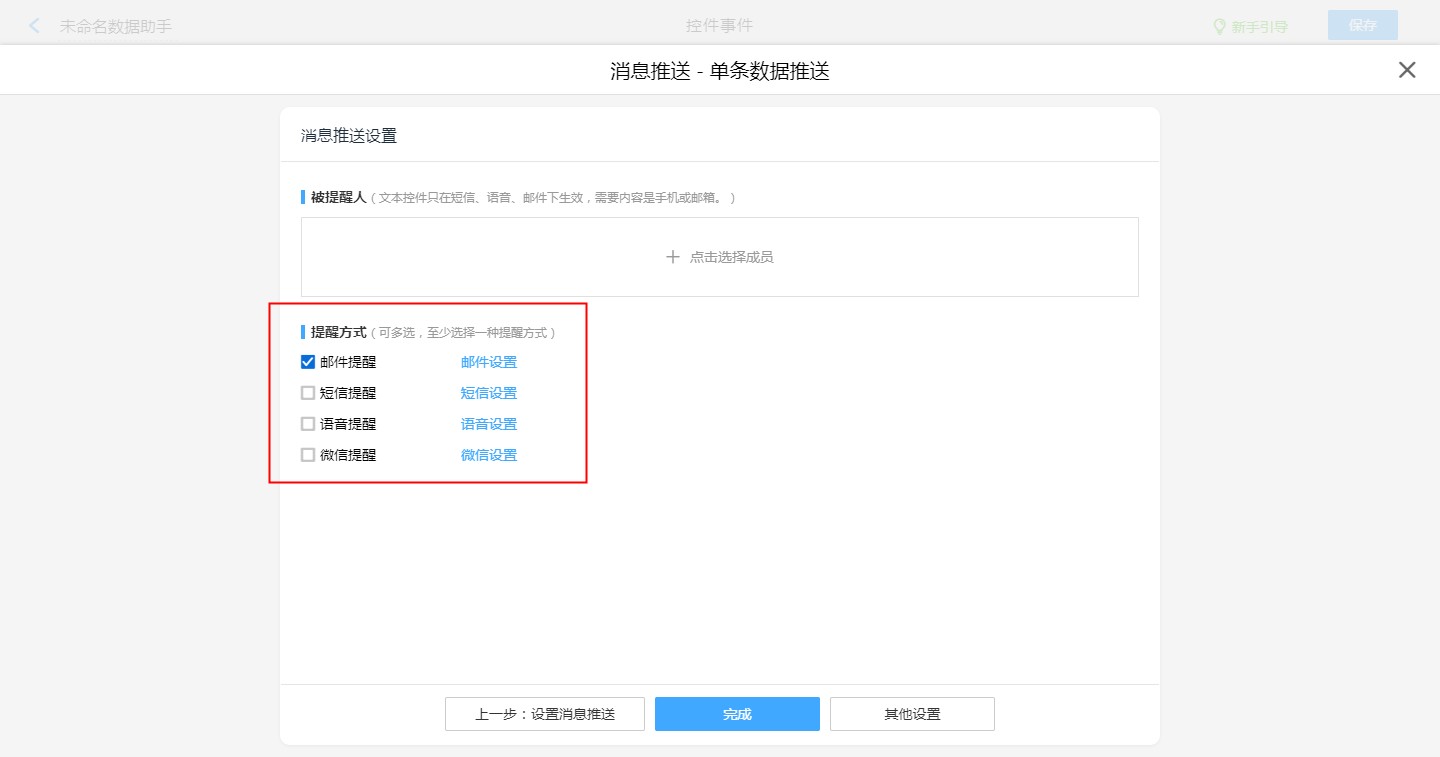Go to 微信设置
Viewport: 1440px width, 757px height.
[x=488, y=455]
